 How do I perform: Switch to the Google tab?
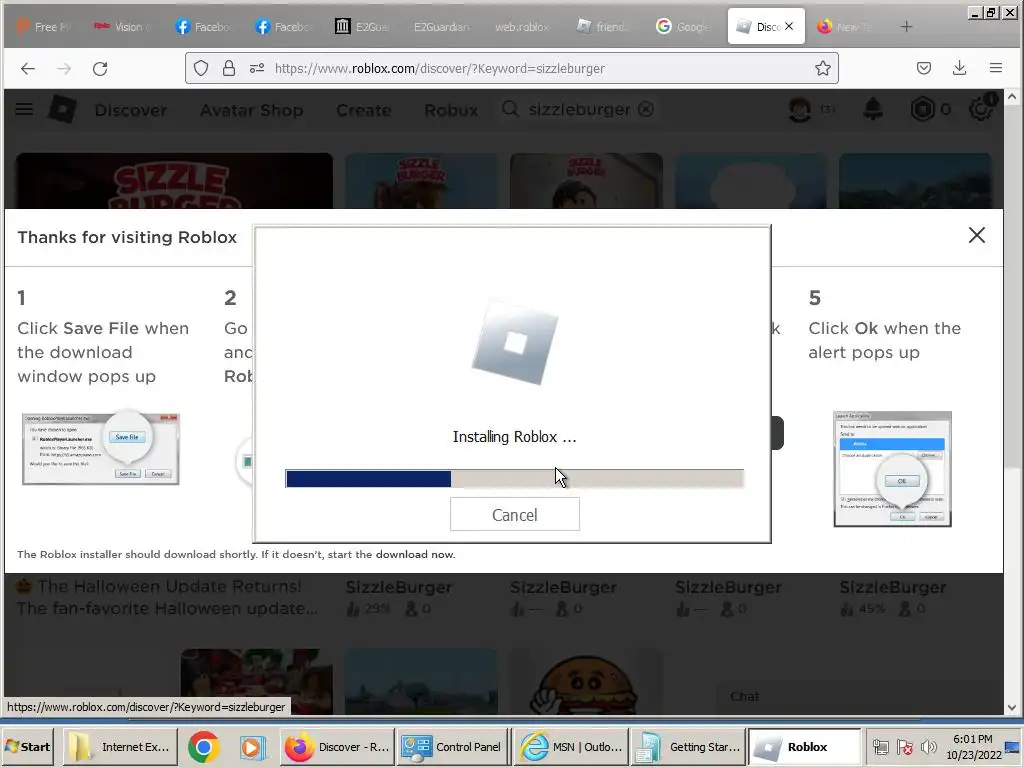(x=683, y=27)
